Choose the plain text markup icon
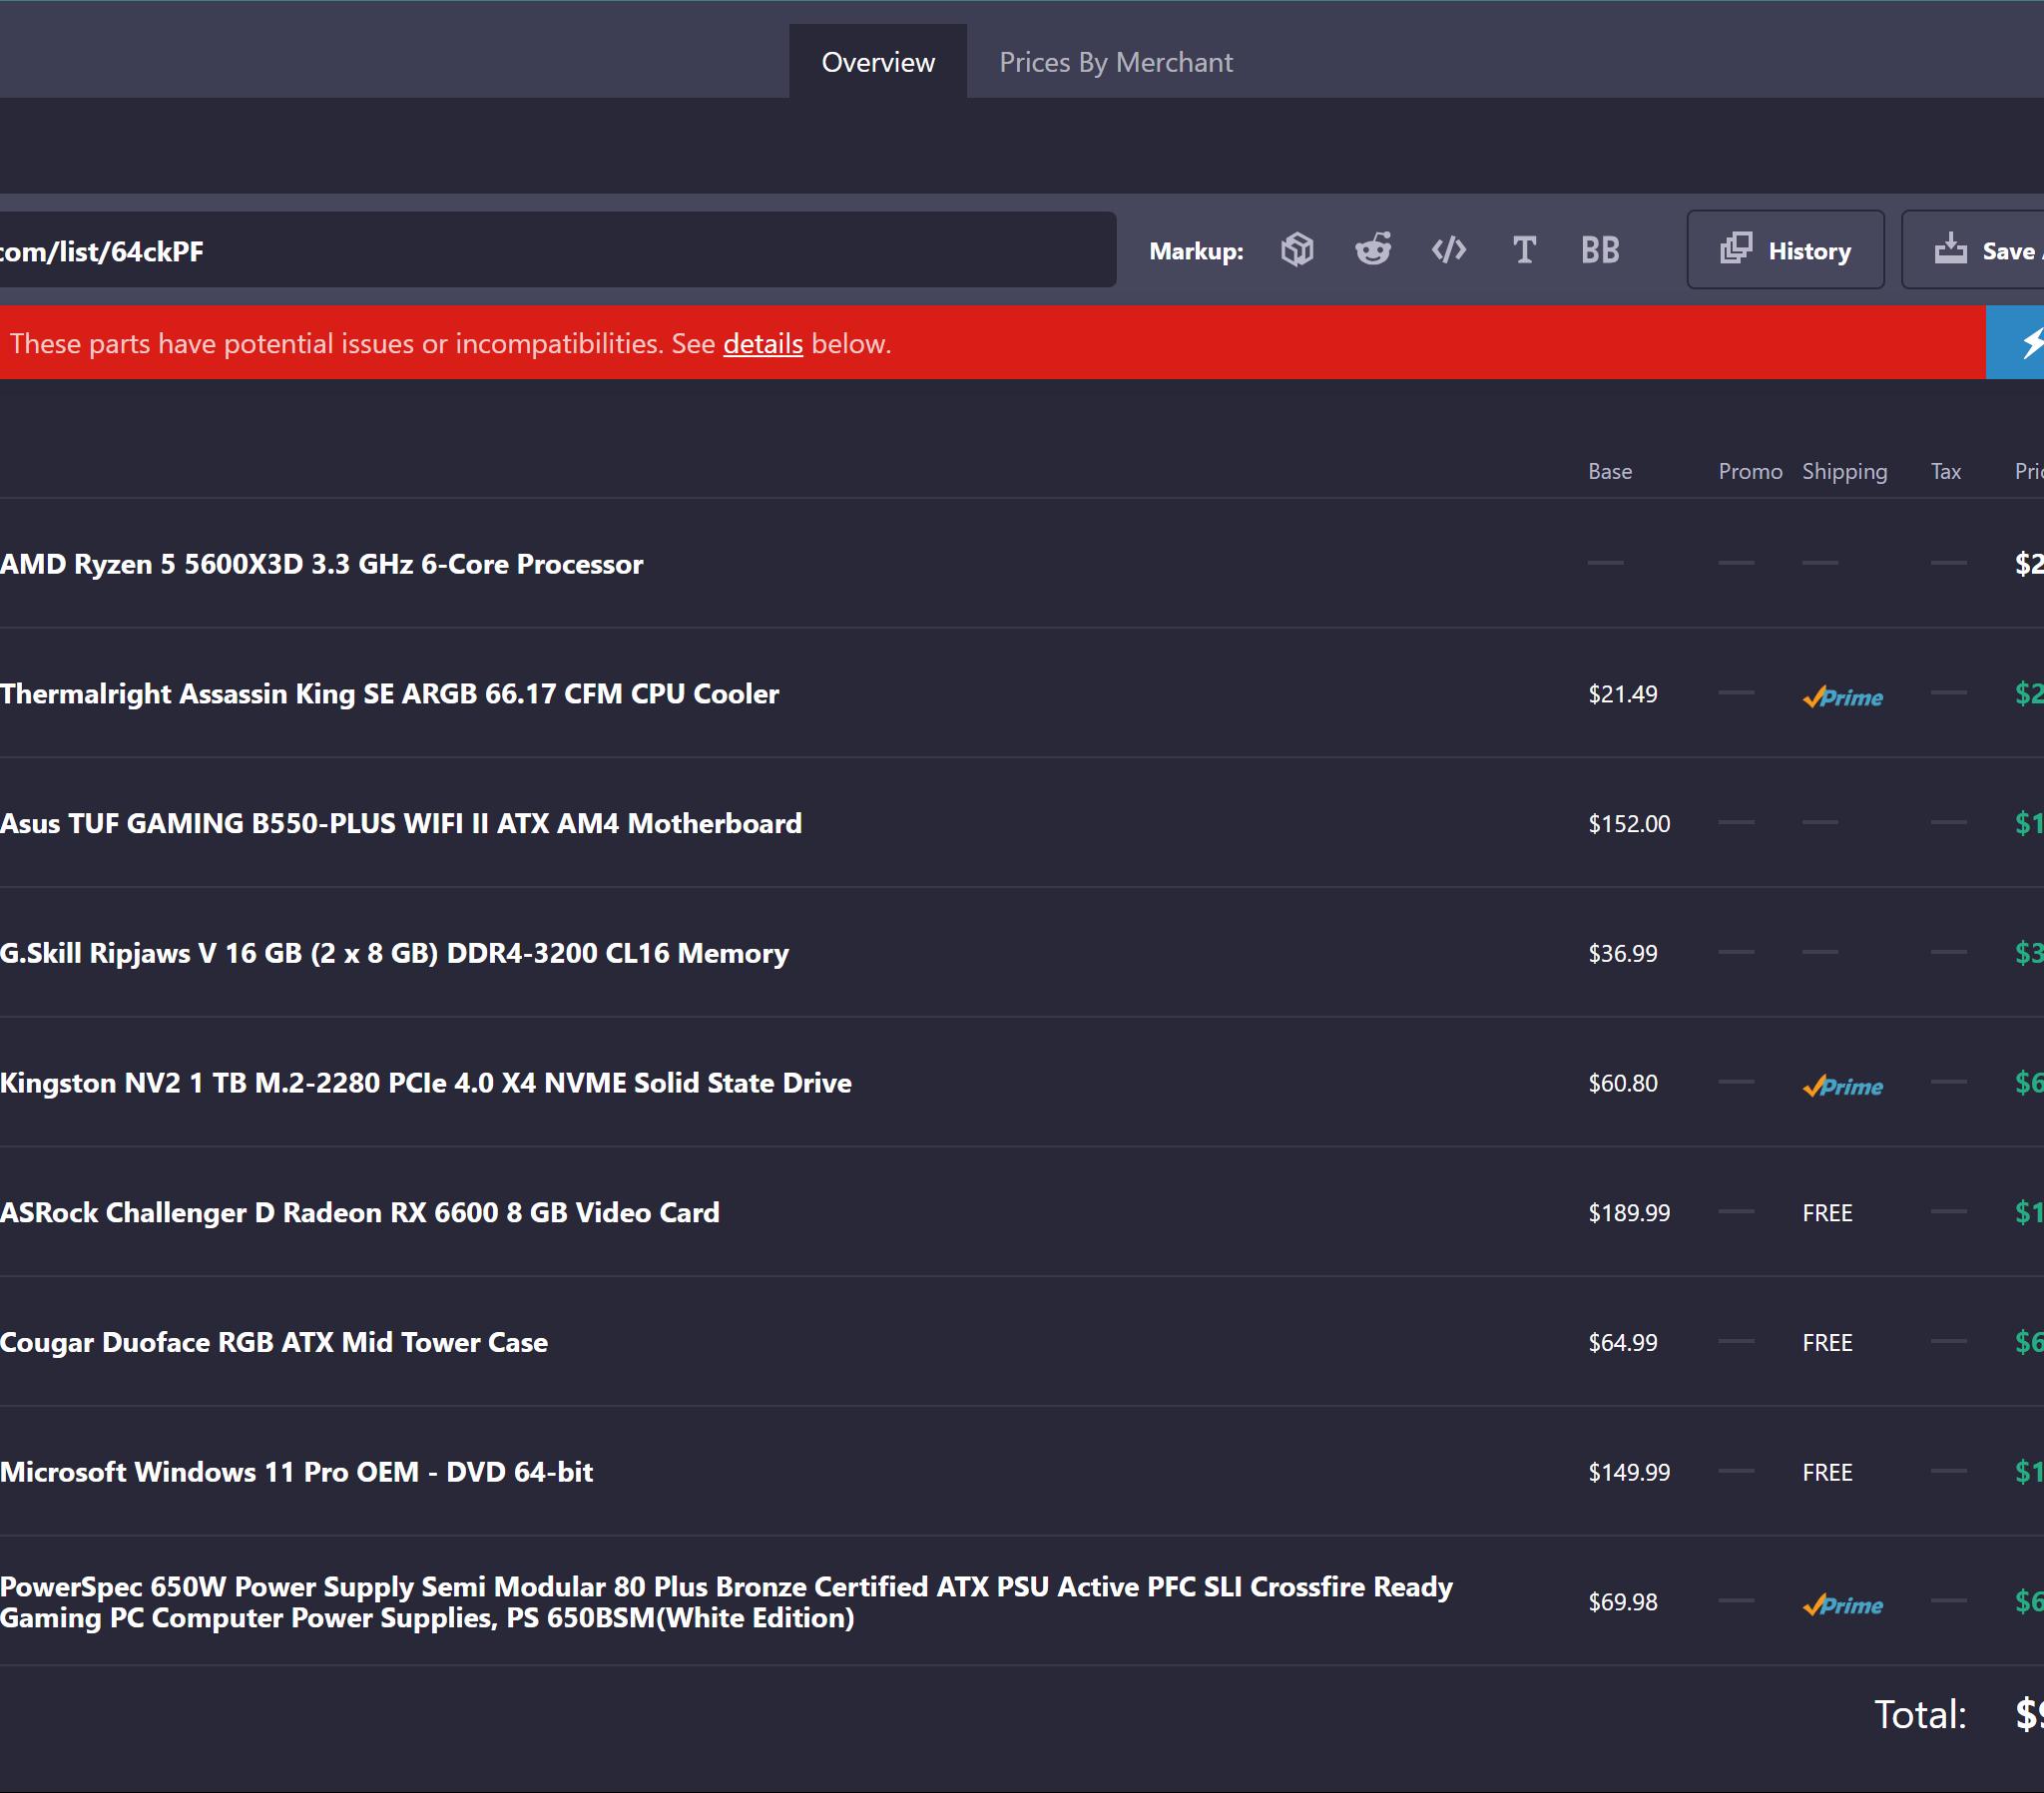This screenshot has height=1793, width=2044. (x=1524, y=250)
